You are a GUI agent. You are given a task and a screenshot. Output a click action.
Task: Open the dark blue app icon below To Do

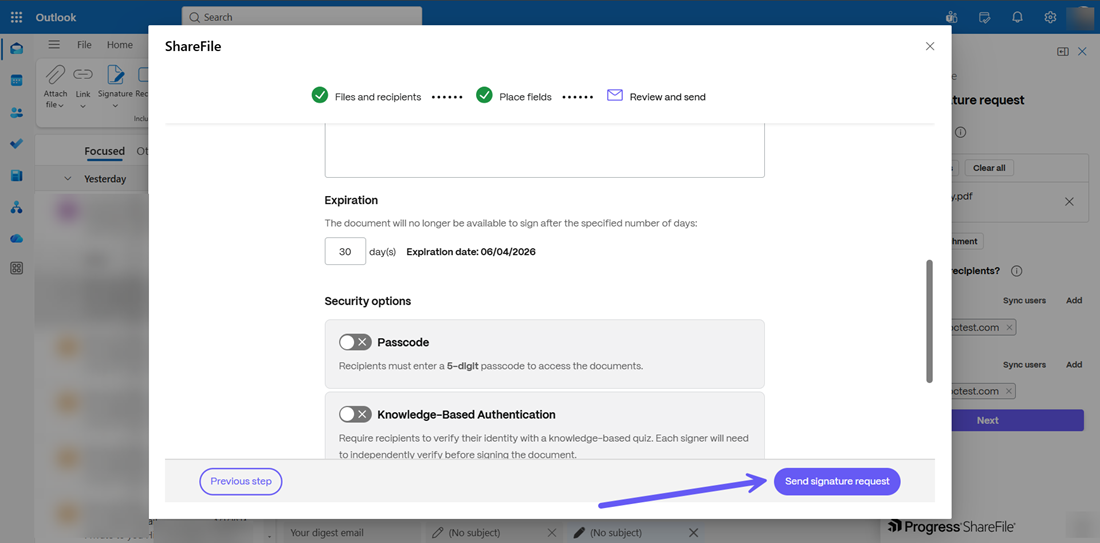pyautogui.click(x=17, y=175)
